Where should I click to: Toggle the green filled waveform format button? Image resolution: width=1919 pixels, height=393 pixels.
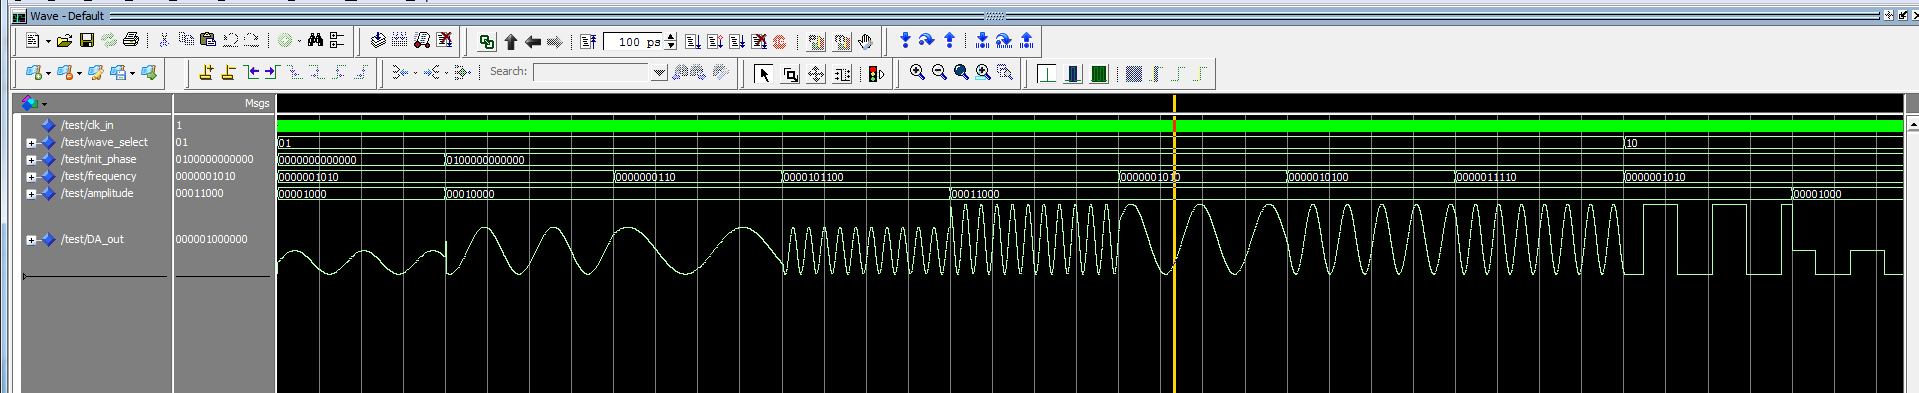point(1099,73)
